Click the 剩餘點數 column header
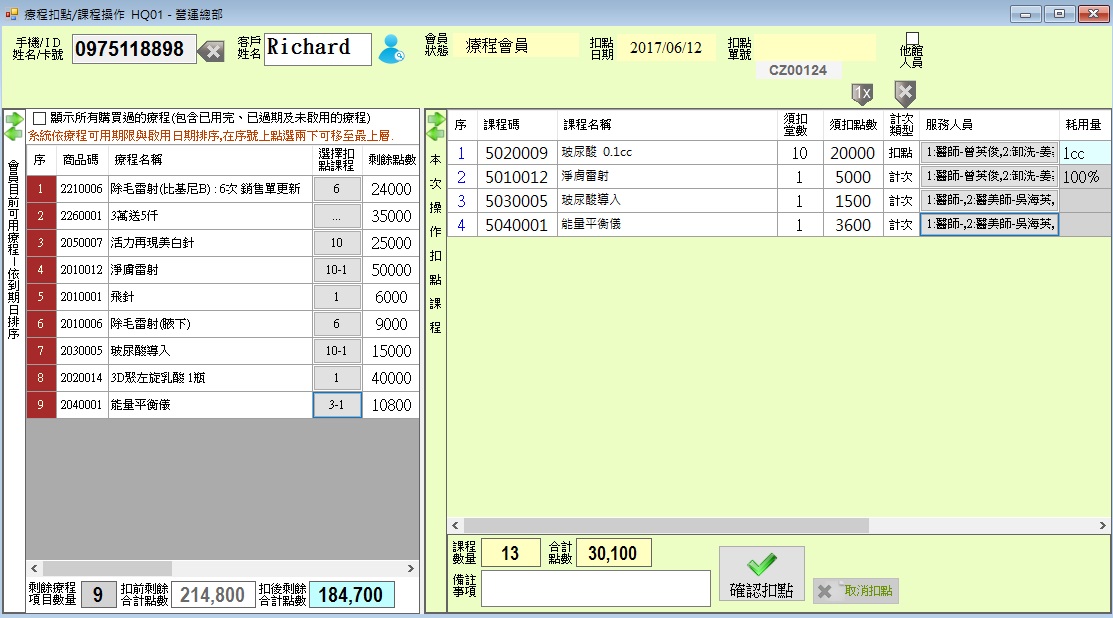 391,159
